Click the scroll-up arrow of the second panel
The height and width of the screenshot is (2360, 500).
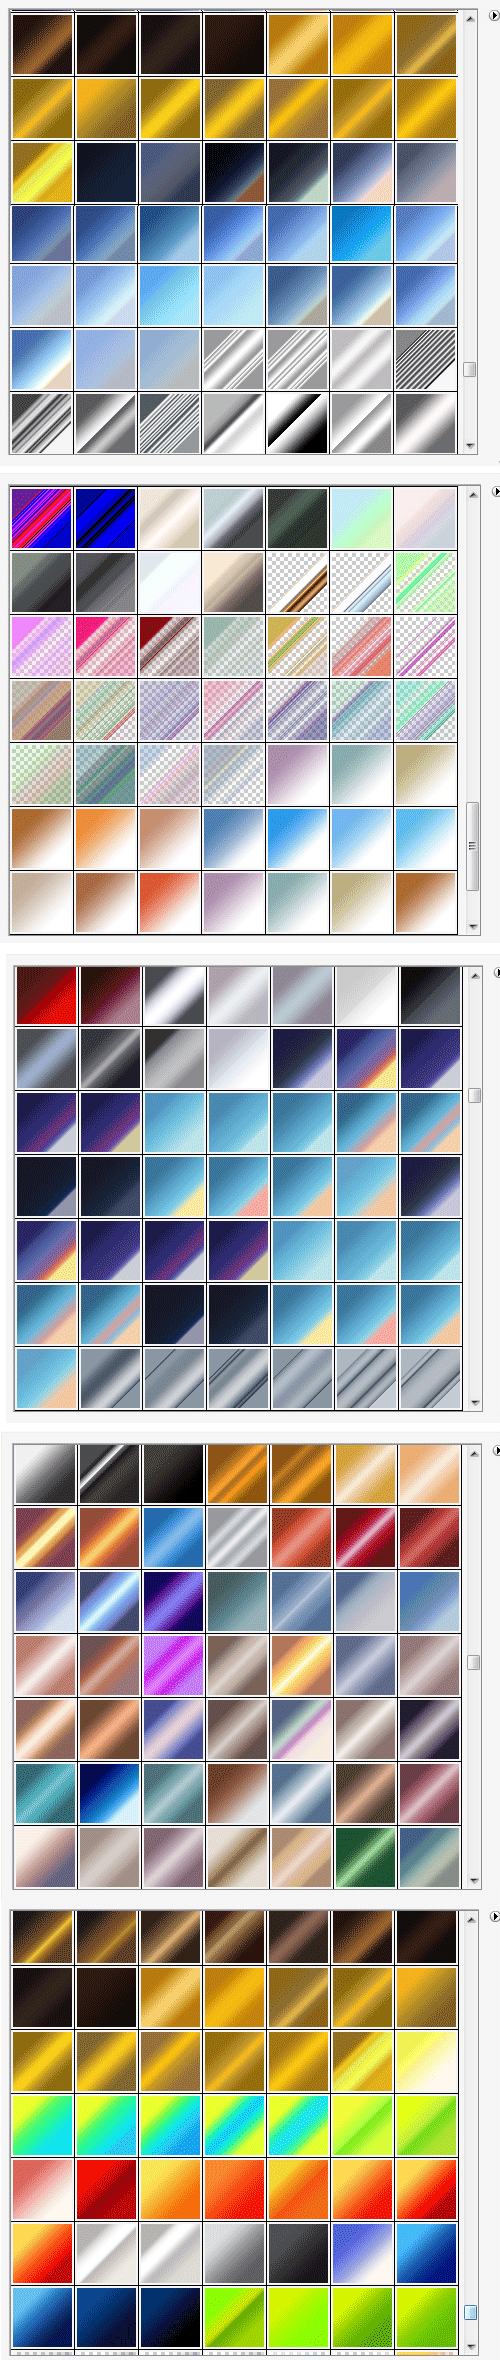point(472,494)
